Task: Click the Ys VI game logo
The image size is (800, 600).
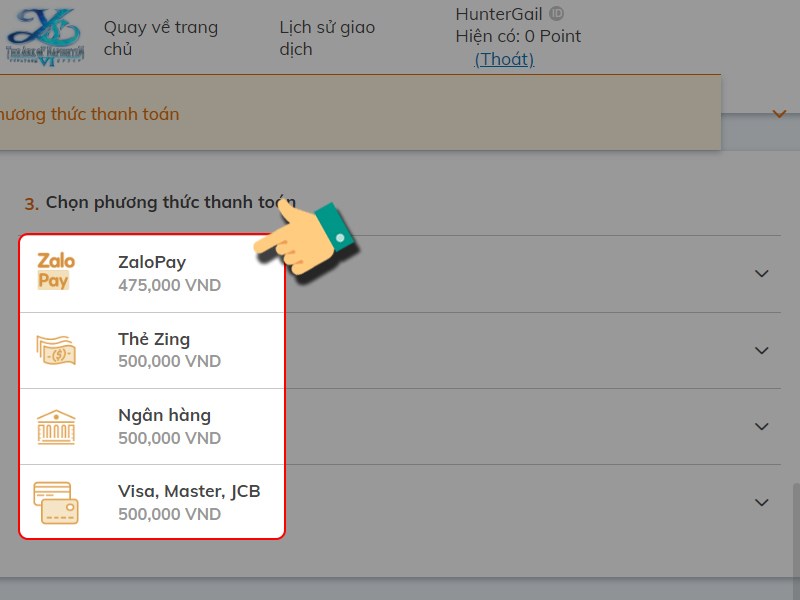Action: click(x=45, y=36)
